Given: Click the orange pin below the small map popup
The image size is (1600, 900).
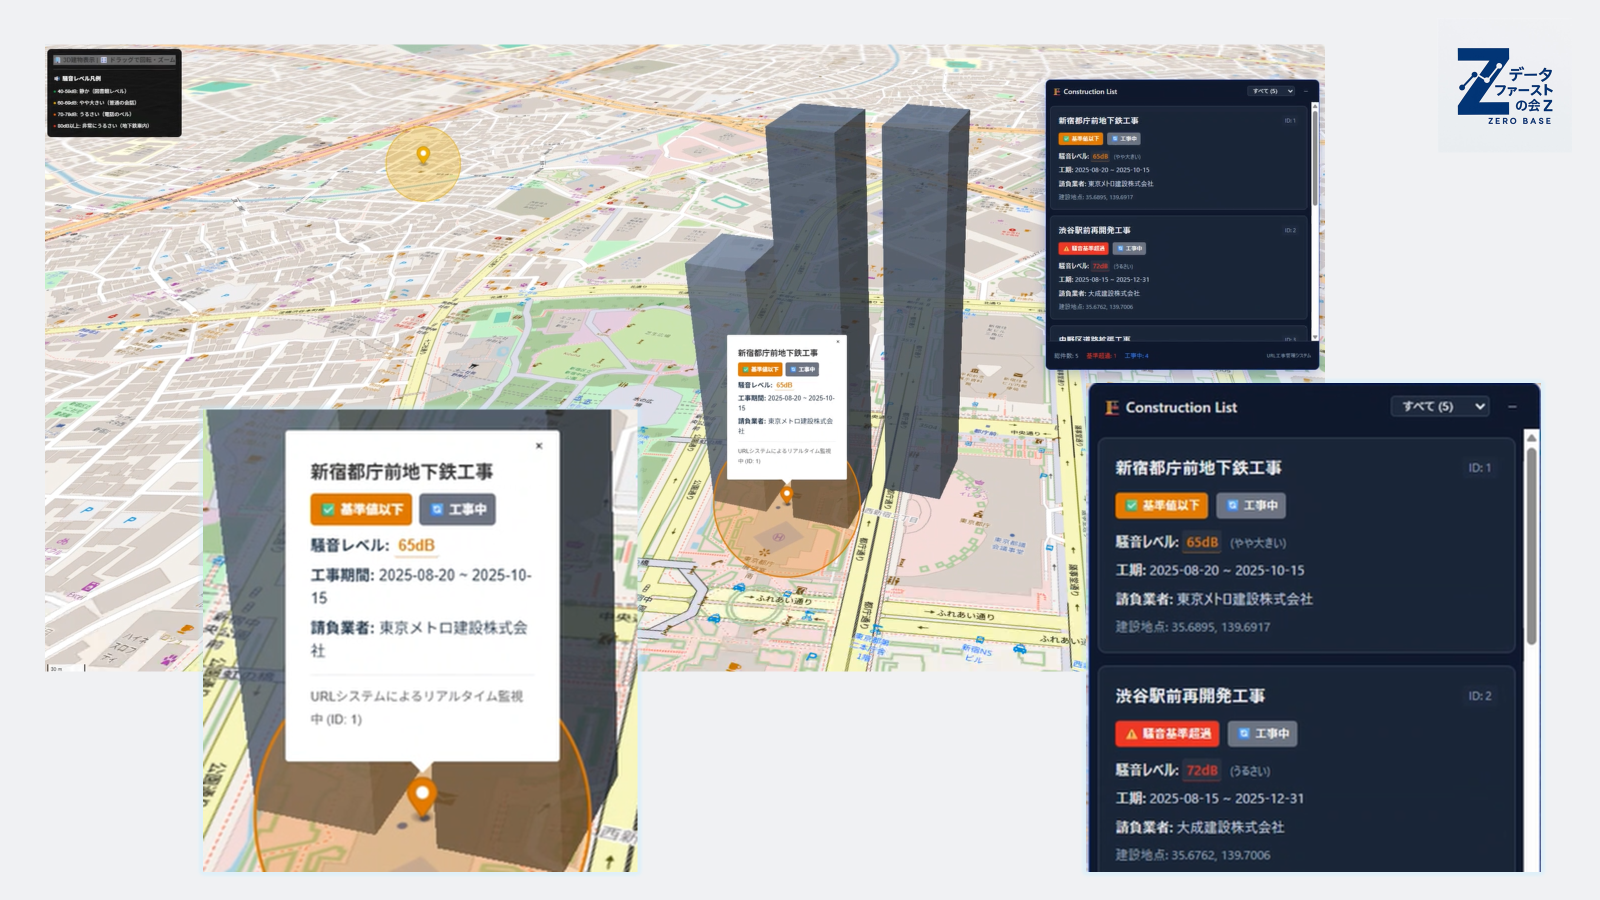Looking at the screenshot, I should 787,493.
